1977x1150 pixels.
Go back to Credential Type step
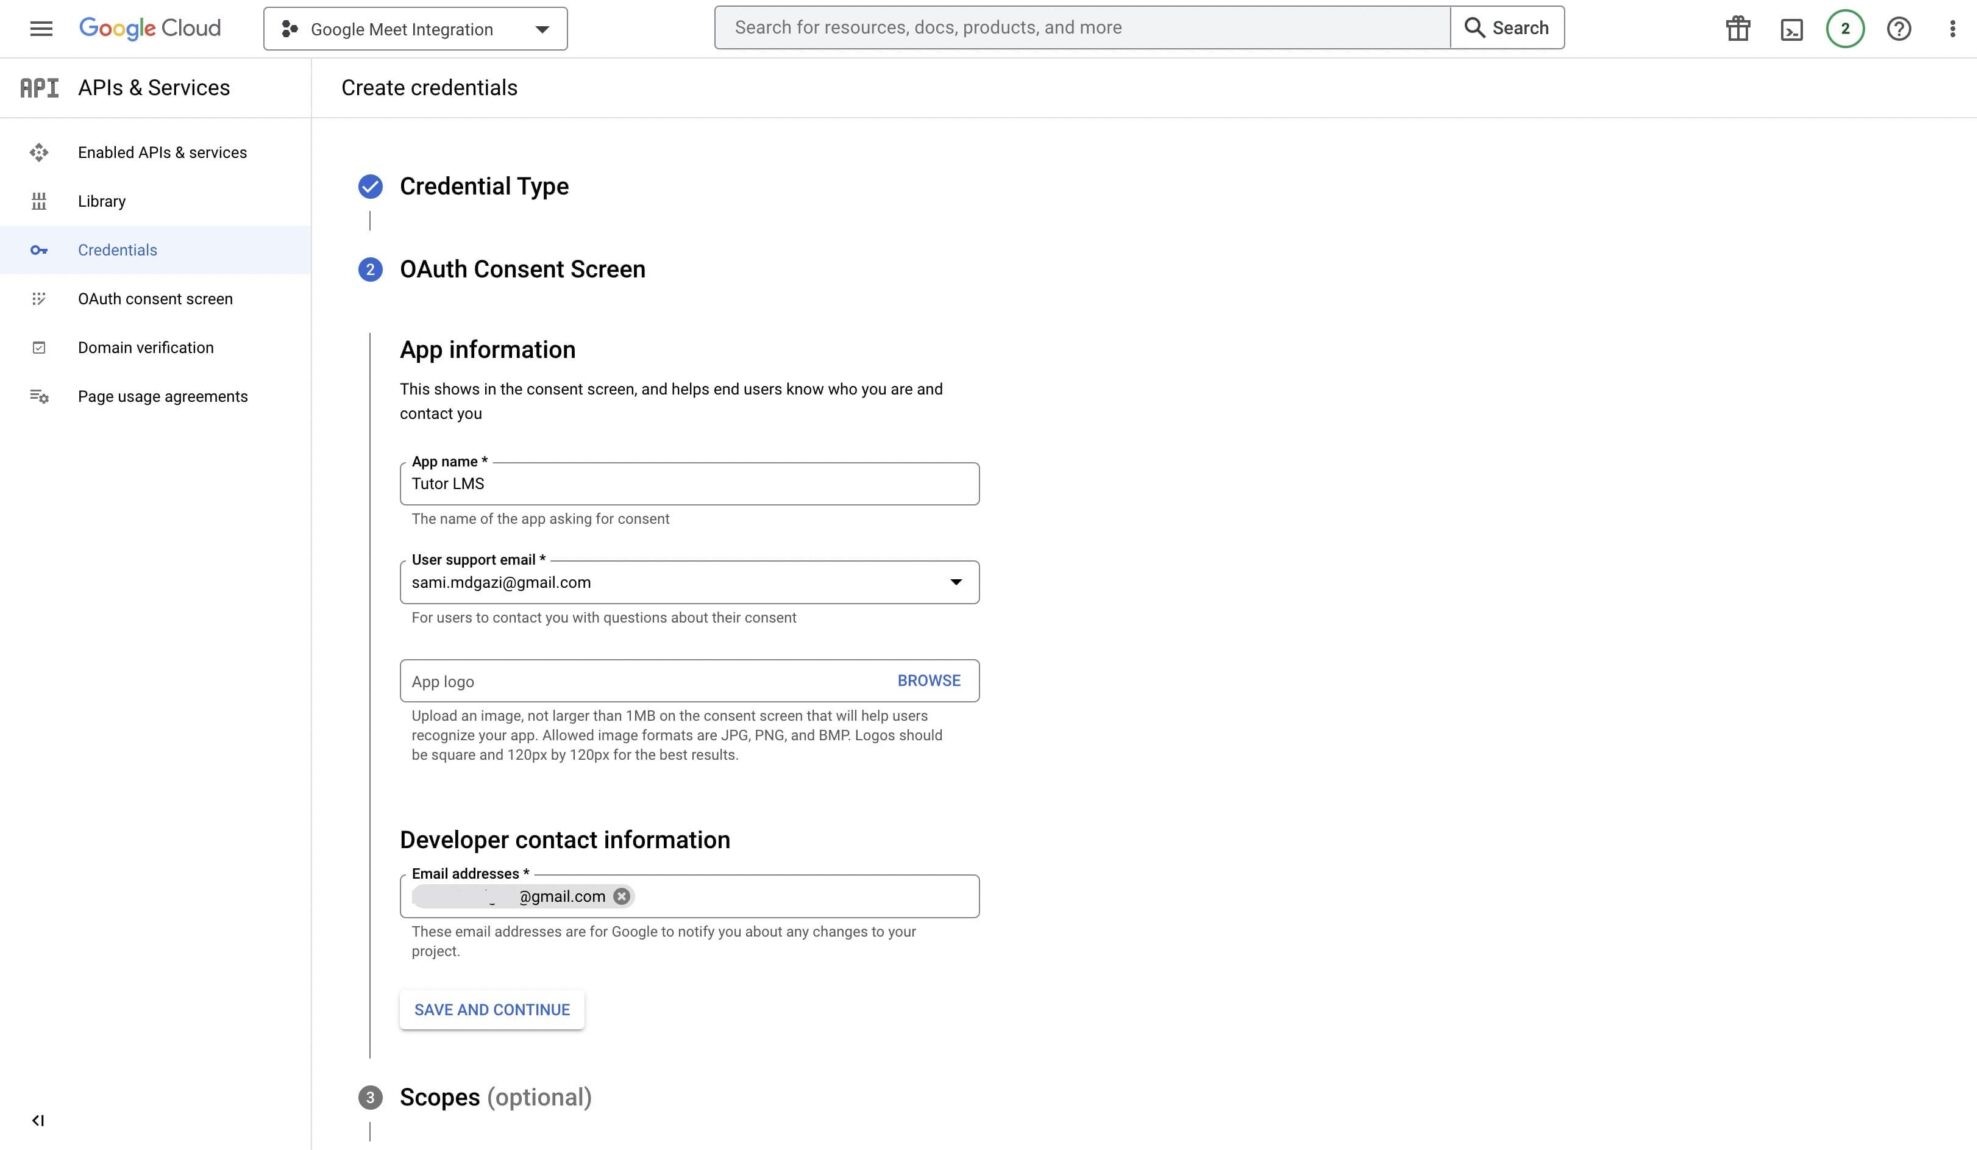(484, 186)
